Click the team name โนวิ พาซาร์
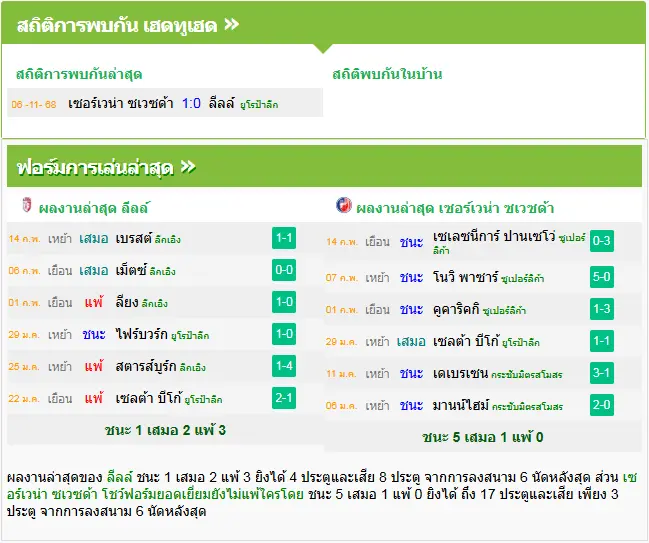Viewport: 649px width, 543px height. click(465, 277)
